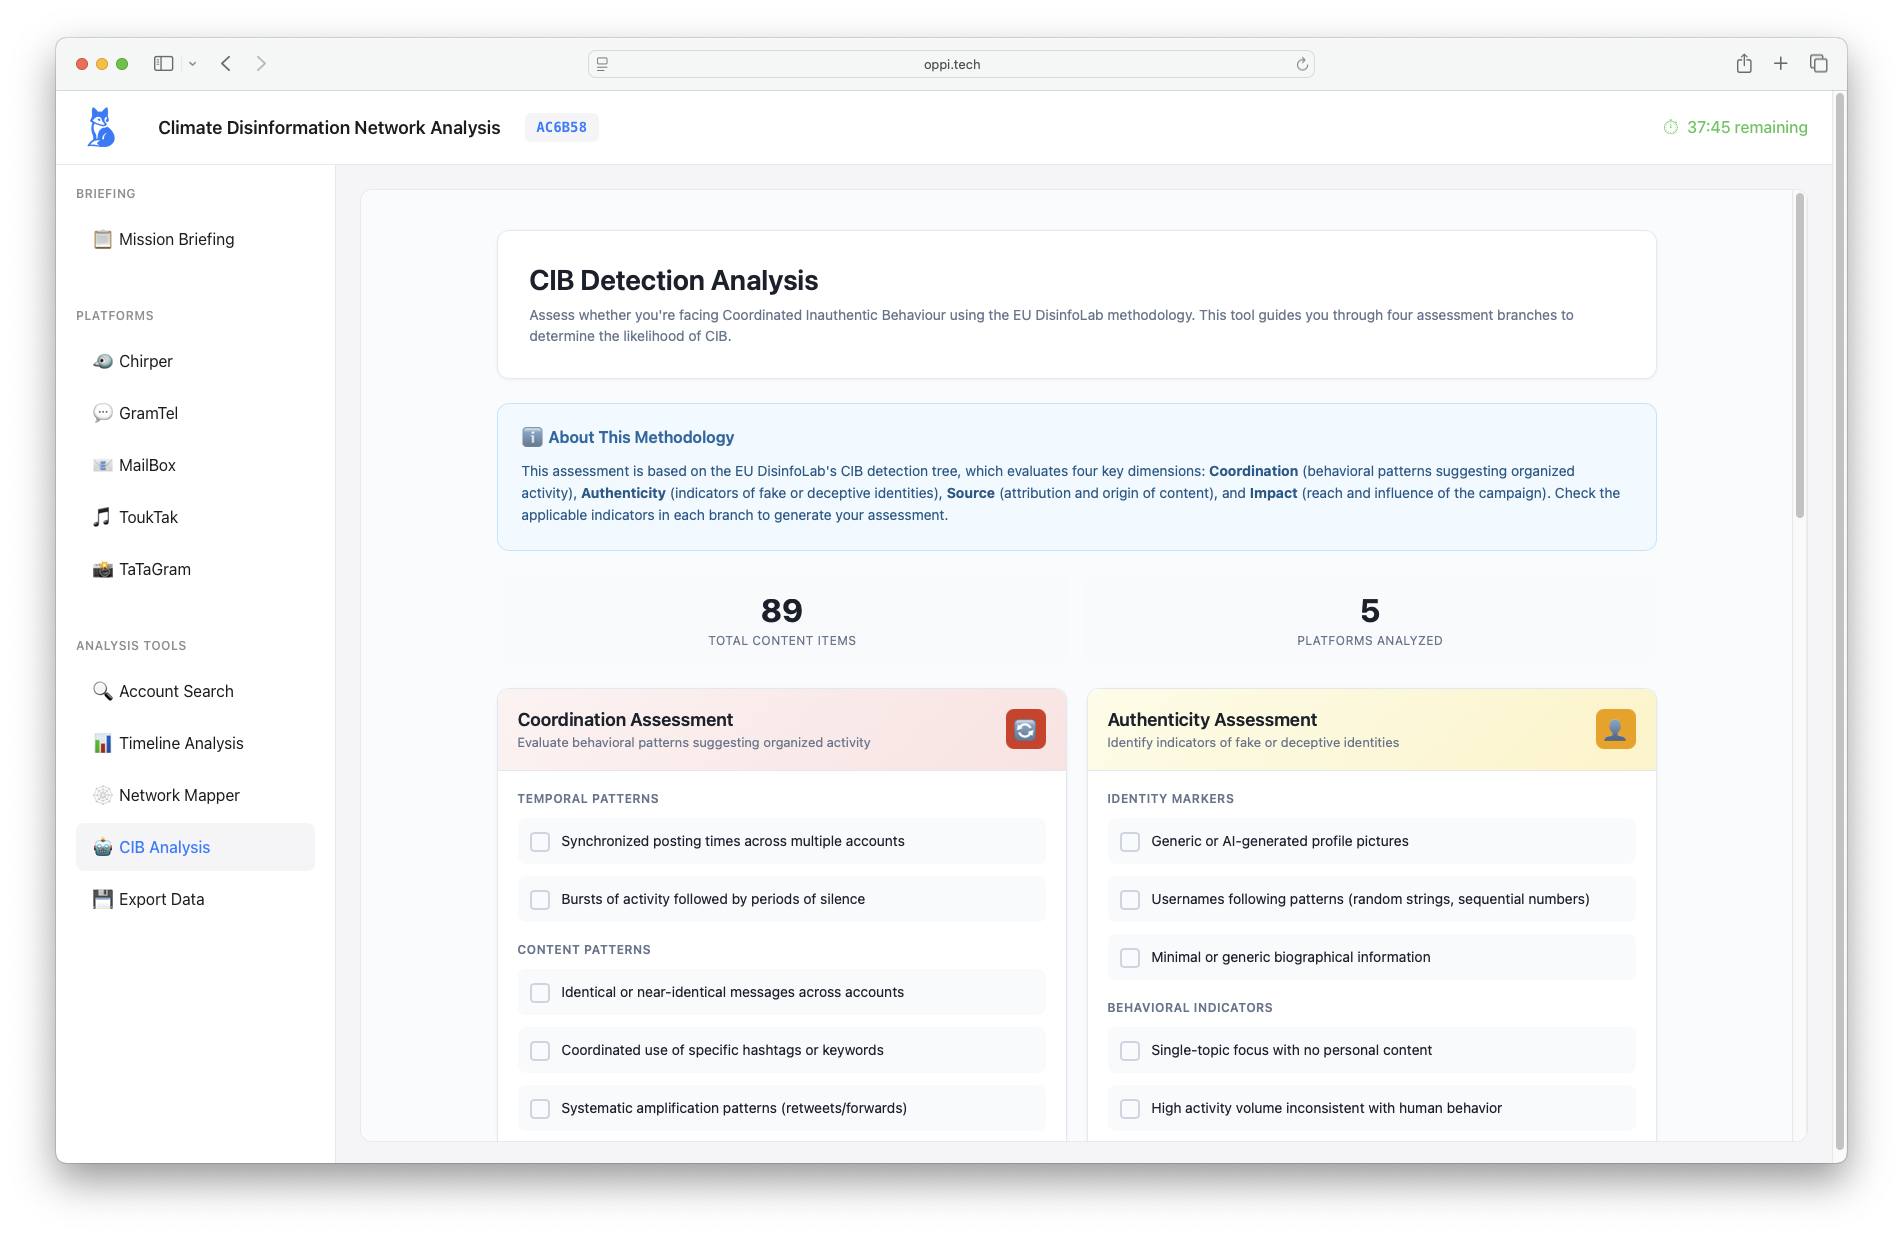Click the Coordination Assessment refresh icon
1903x1237 pixels.
(x=1025, y=729)
